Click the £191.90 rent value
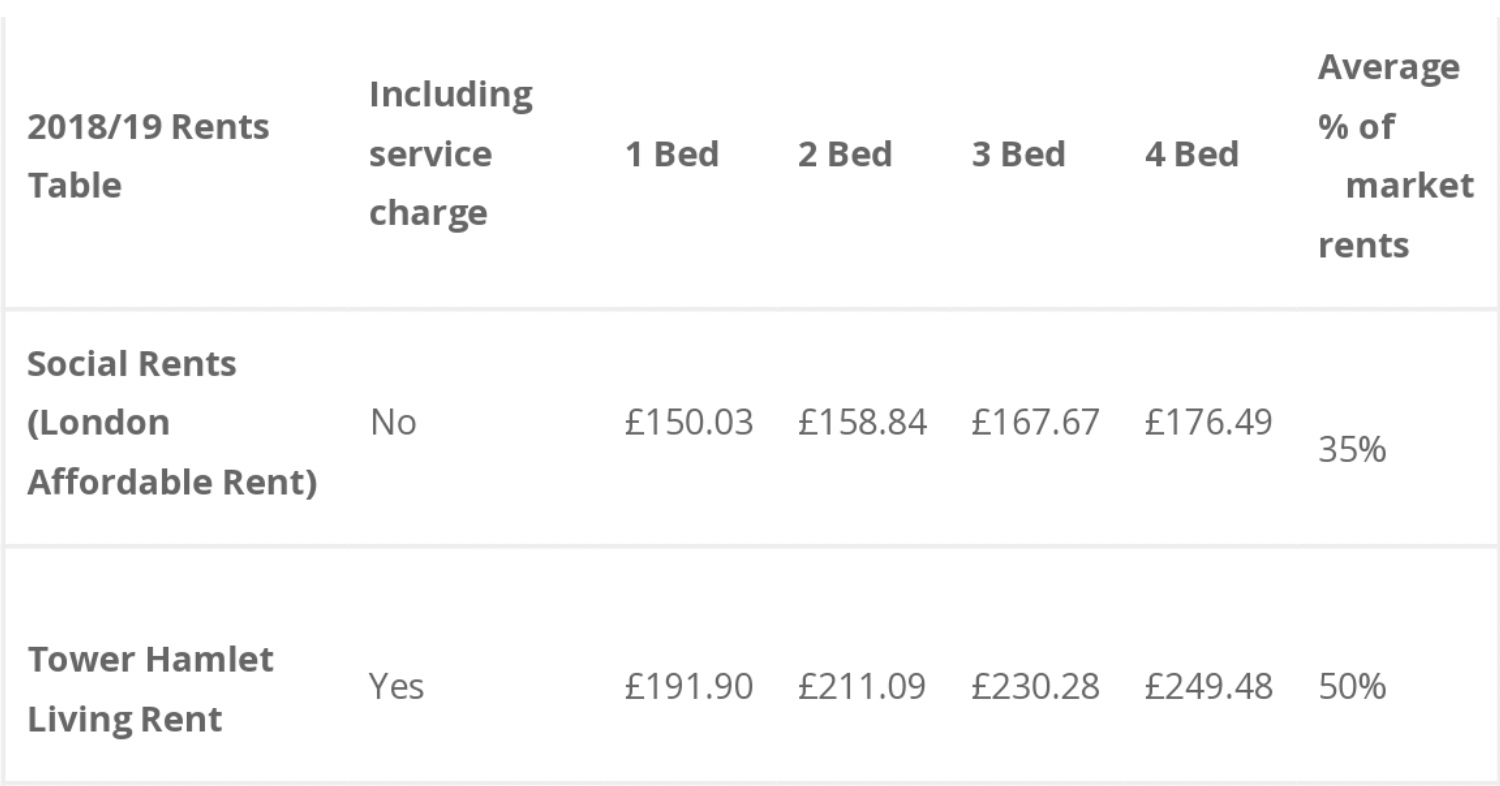 689,687
